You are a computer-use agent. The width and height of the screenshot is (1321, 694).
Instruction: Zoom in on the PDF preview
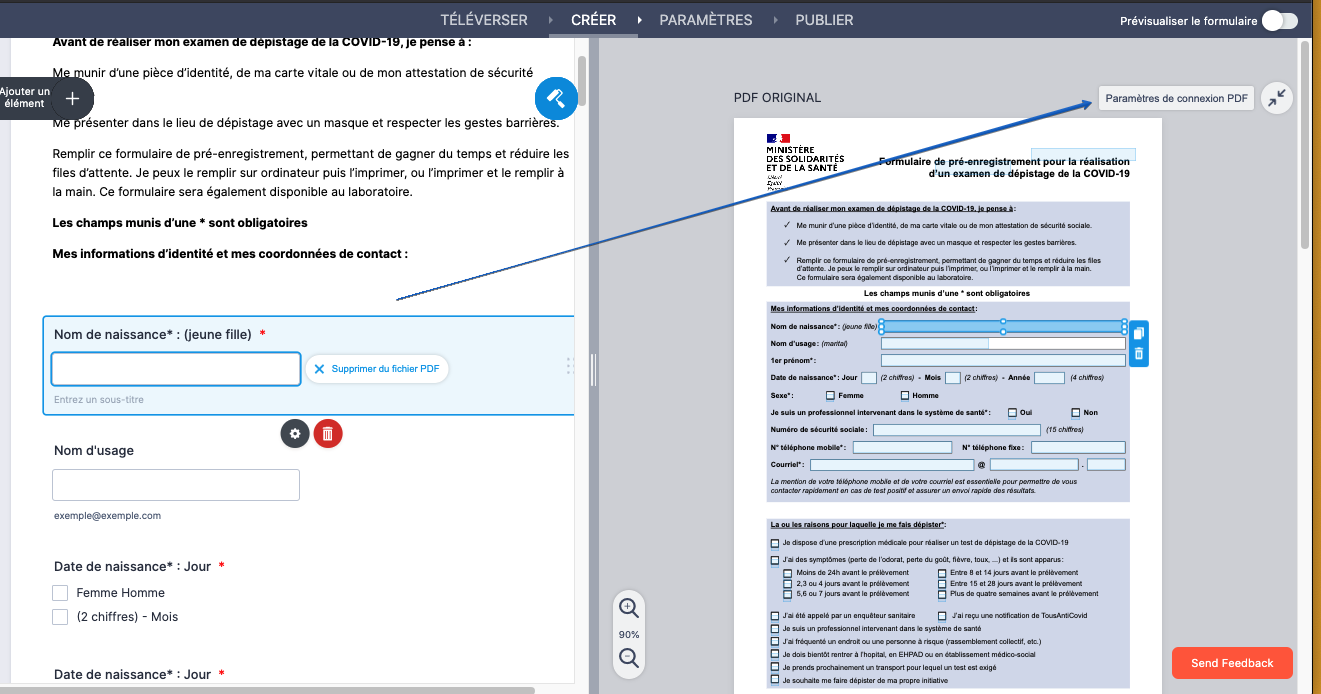[x=629, y=607]
